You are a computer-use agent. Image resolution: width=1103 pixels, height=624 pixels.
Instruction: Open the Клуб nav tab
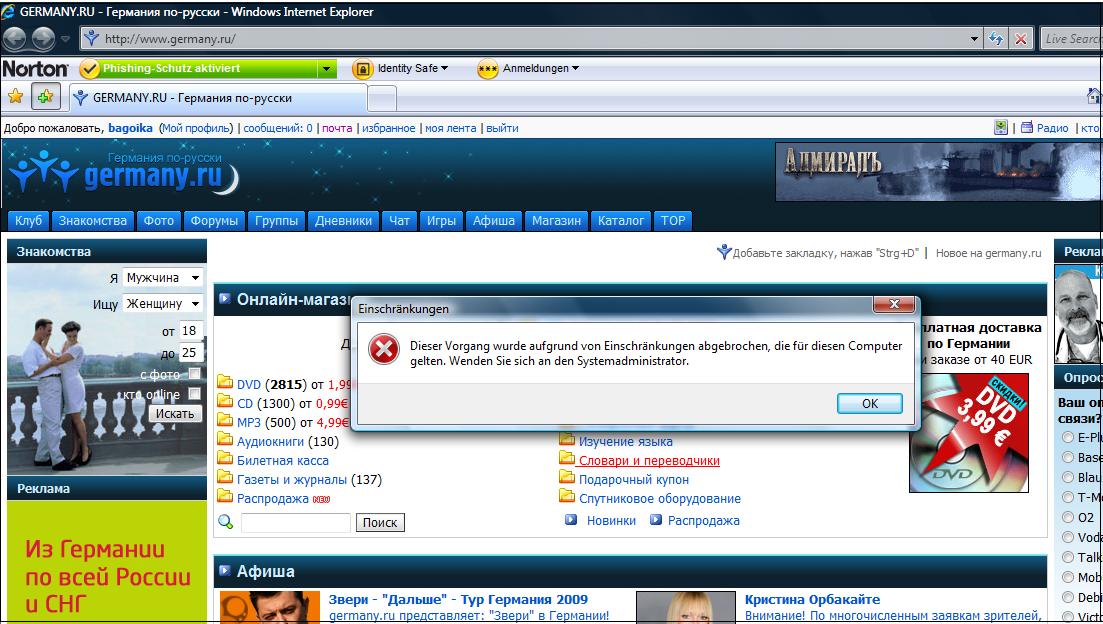click(x=28, y=220)
